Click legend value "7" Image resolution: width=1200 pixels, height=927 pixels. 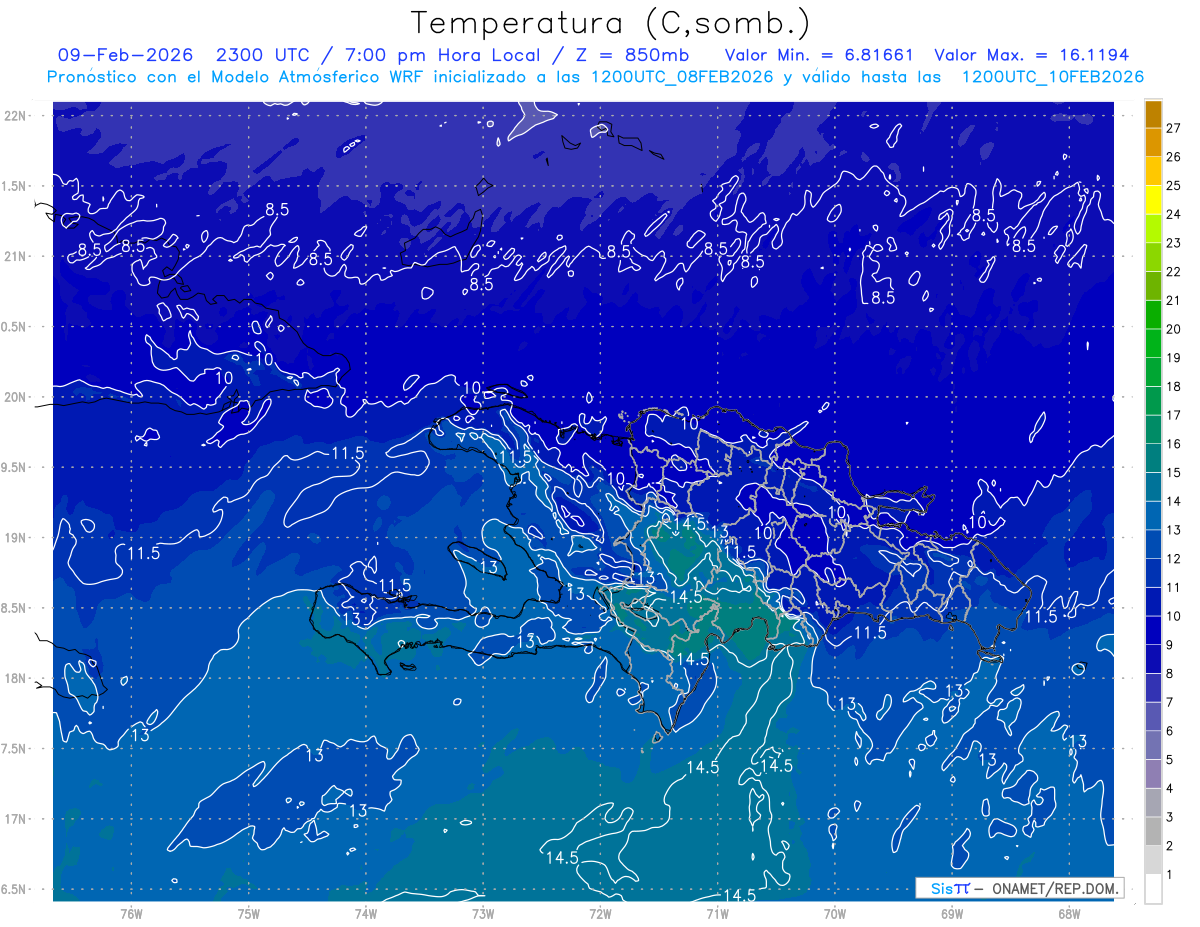pos(1170,702)
